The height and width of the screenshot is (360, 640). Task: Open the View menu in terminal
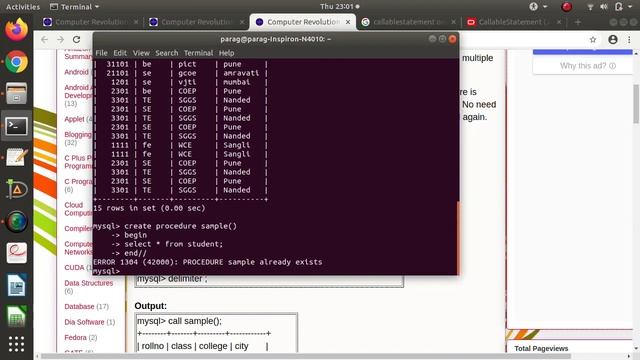tap(141, 53)
